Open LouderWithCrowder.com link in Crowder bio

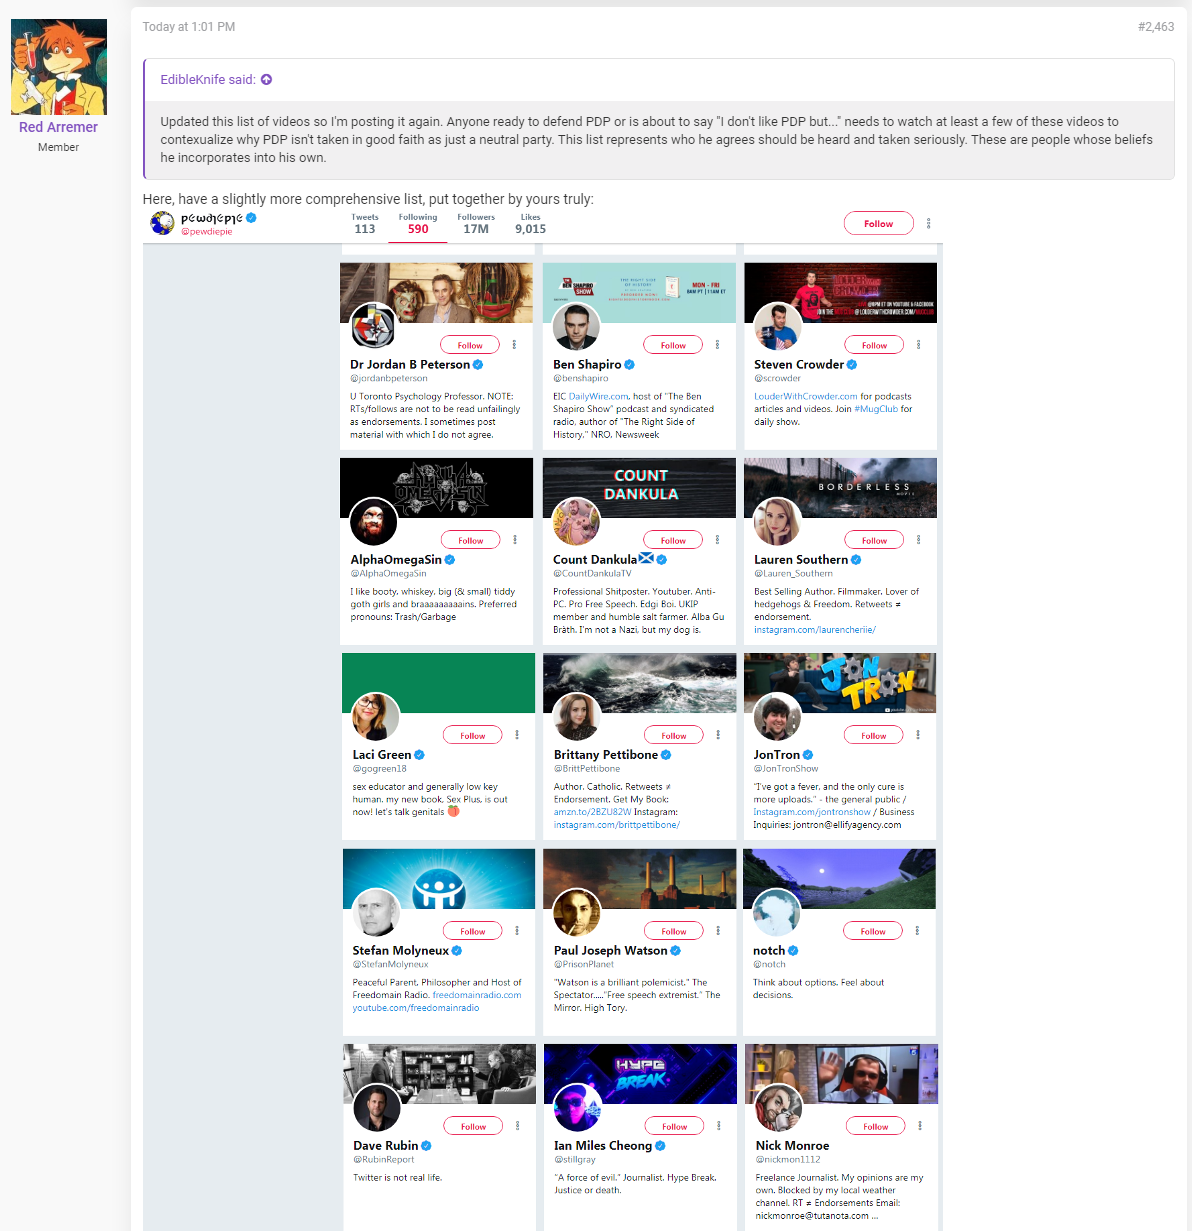806,396
